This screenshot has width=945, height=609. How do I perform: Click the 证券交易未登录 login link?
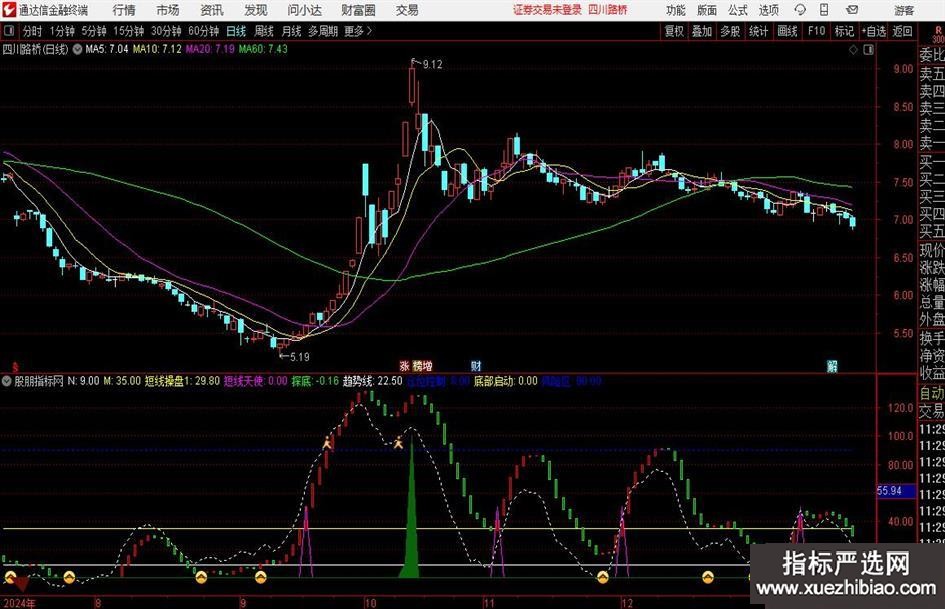pyautogui.click(x=548, y=10)
